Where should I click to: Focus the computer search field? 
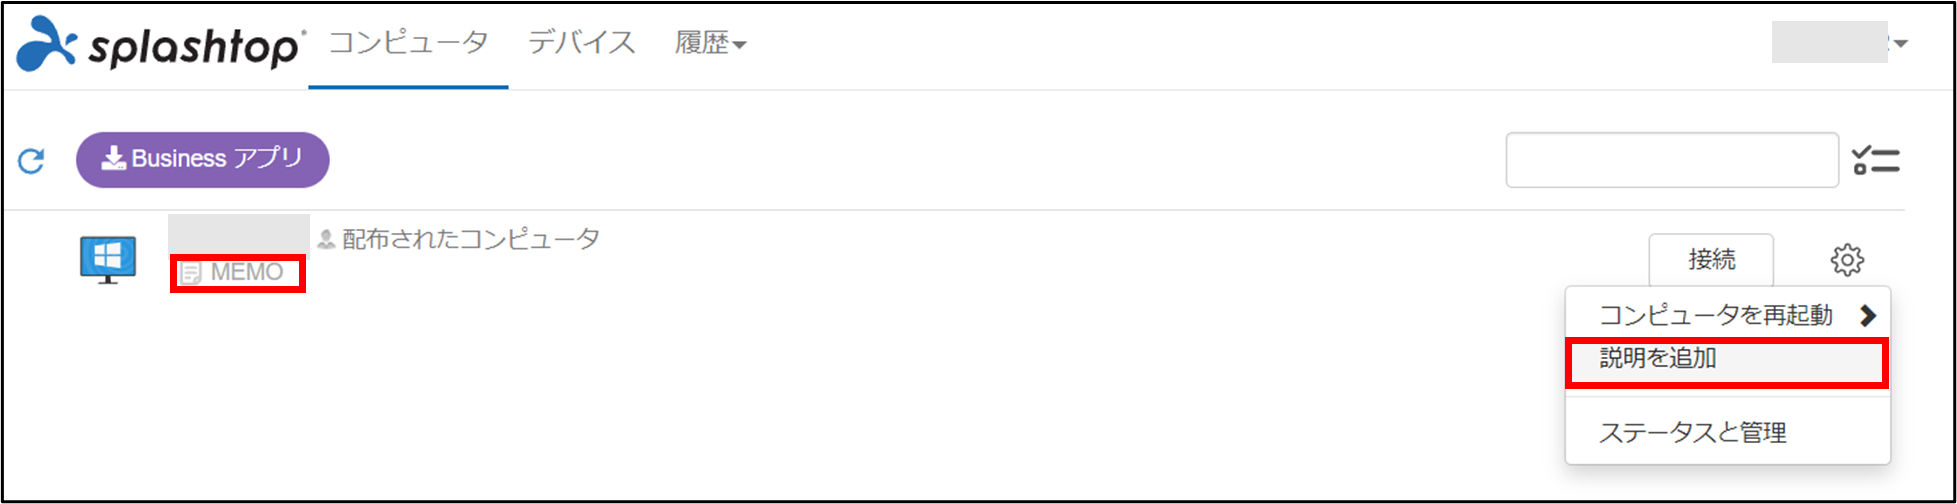pos(1671,160)
